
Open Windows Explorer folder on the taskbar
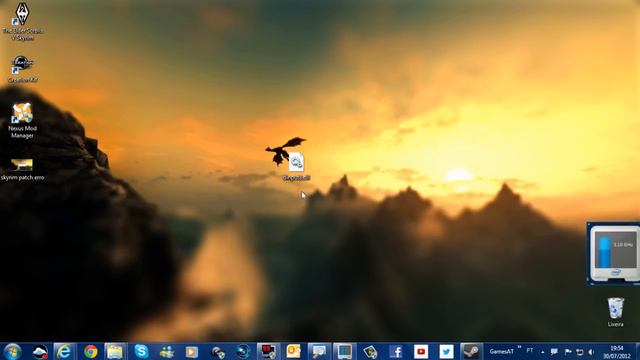115,351
